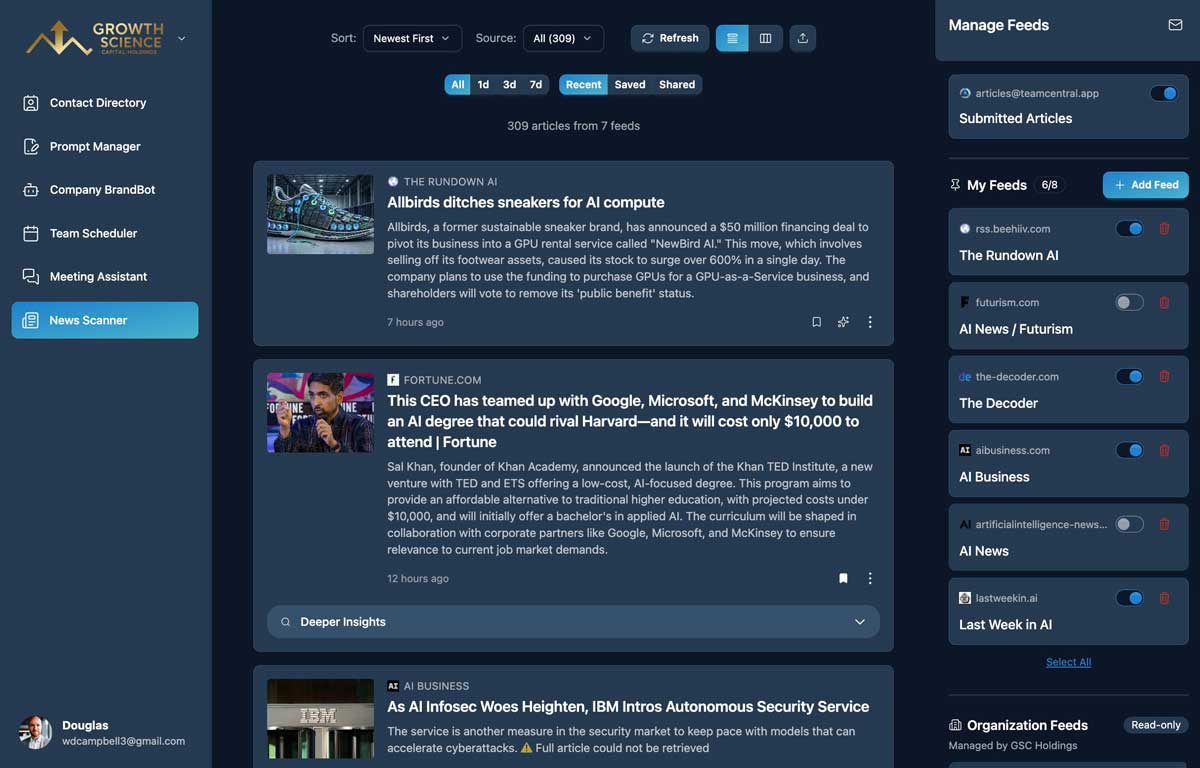Screen dimensions: 1200x768
Task: Open the Allbirds ditches sneakers headline
Action: click(x=526, y=202)
